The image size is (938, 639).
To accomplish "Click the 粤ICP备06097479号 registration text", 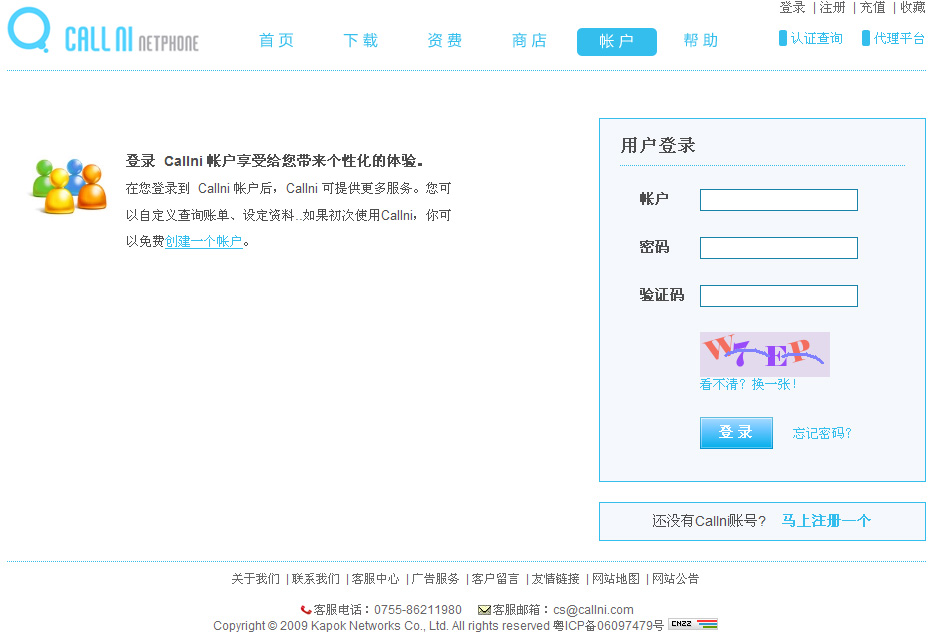I will pyautogui.click(x=608, y=626).
